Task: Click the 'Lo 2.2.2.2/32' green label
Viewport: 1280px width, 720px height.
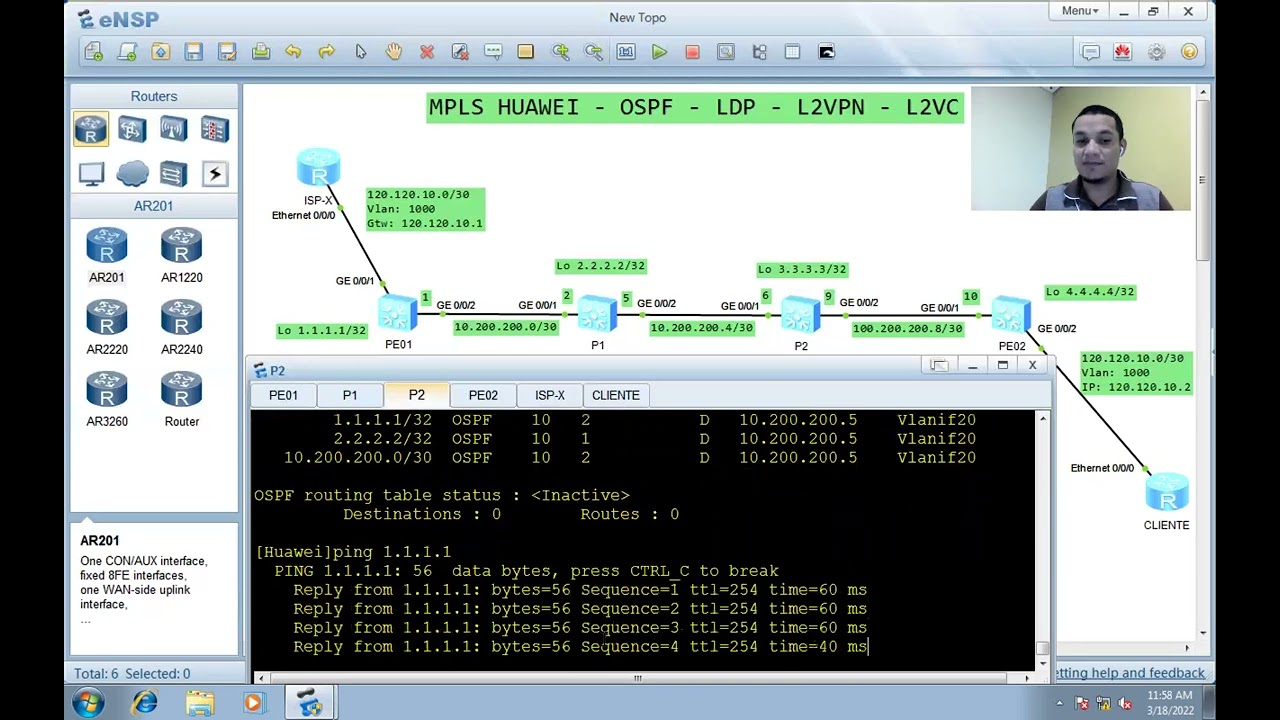Action: (x=601, y=266)
